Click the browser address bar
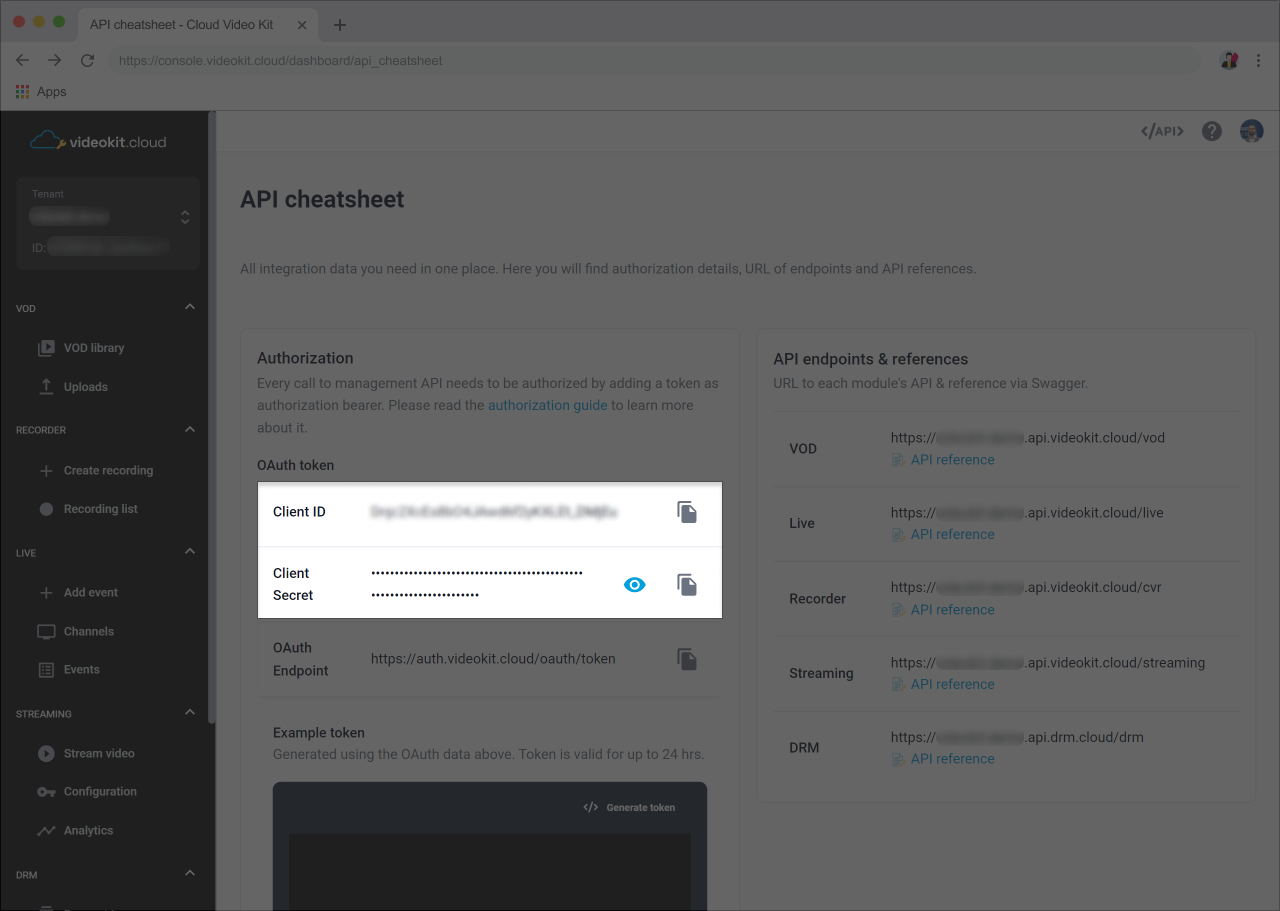The image size is (1280, 911). click(654, 60)
